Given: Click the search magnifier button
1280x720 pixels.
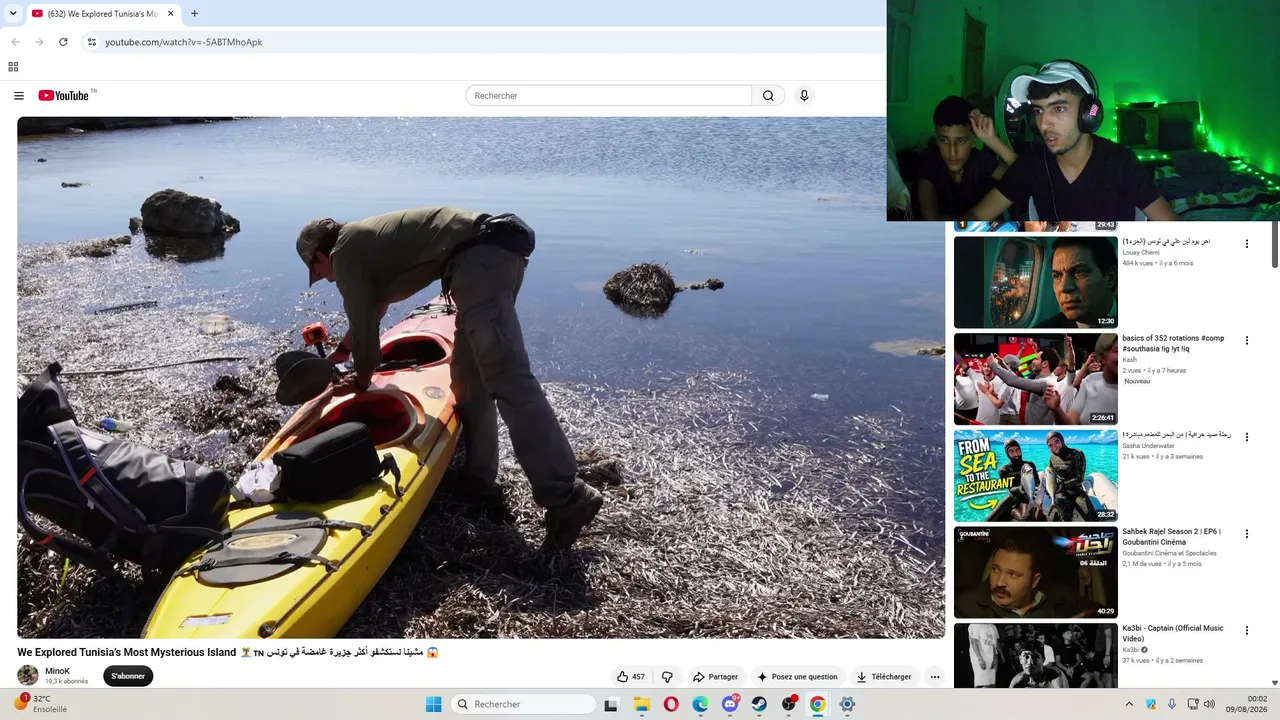Looking at the screenshot, I should (x=768, y=96).
